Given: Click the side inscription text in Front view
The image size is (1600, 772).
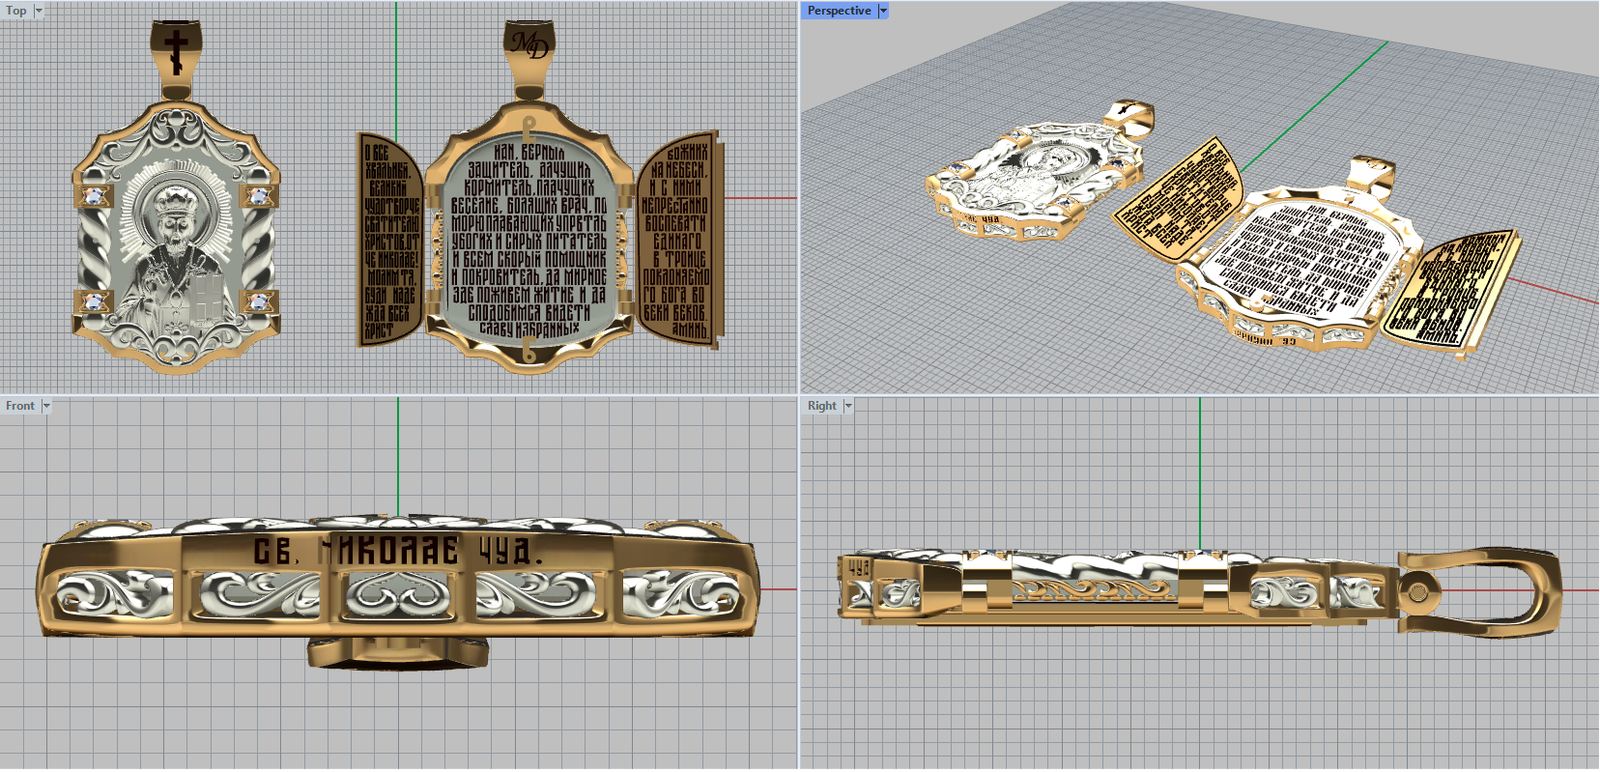Looking at the screenshot, I should 398,551.
